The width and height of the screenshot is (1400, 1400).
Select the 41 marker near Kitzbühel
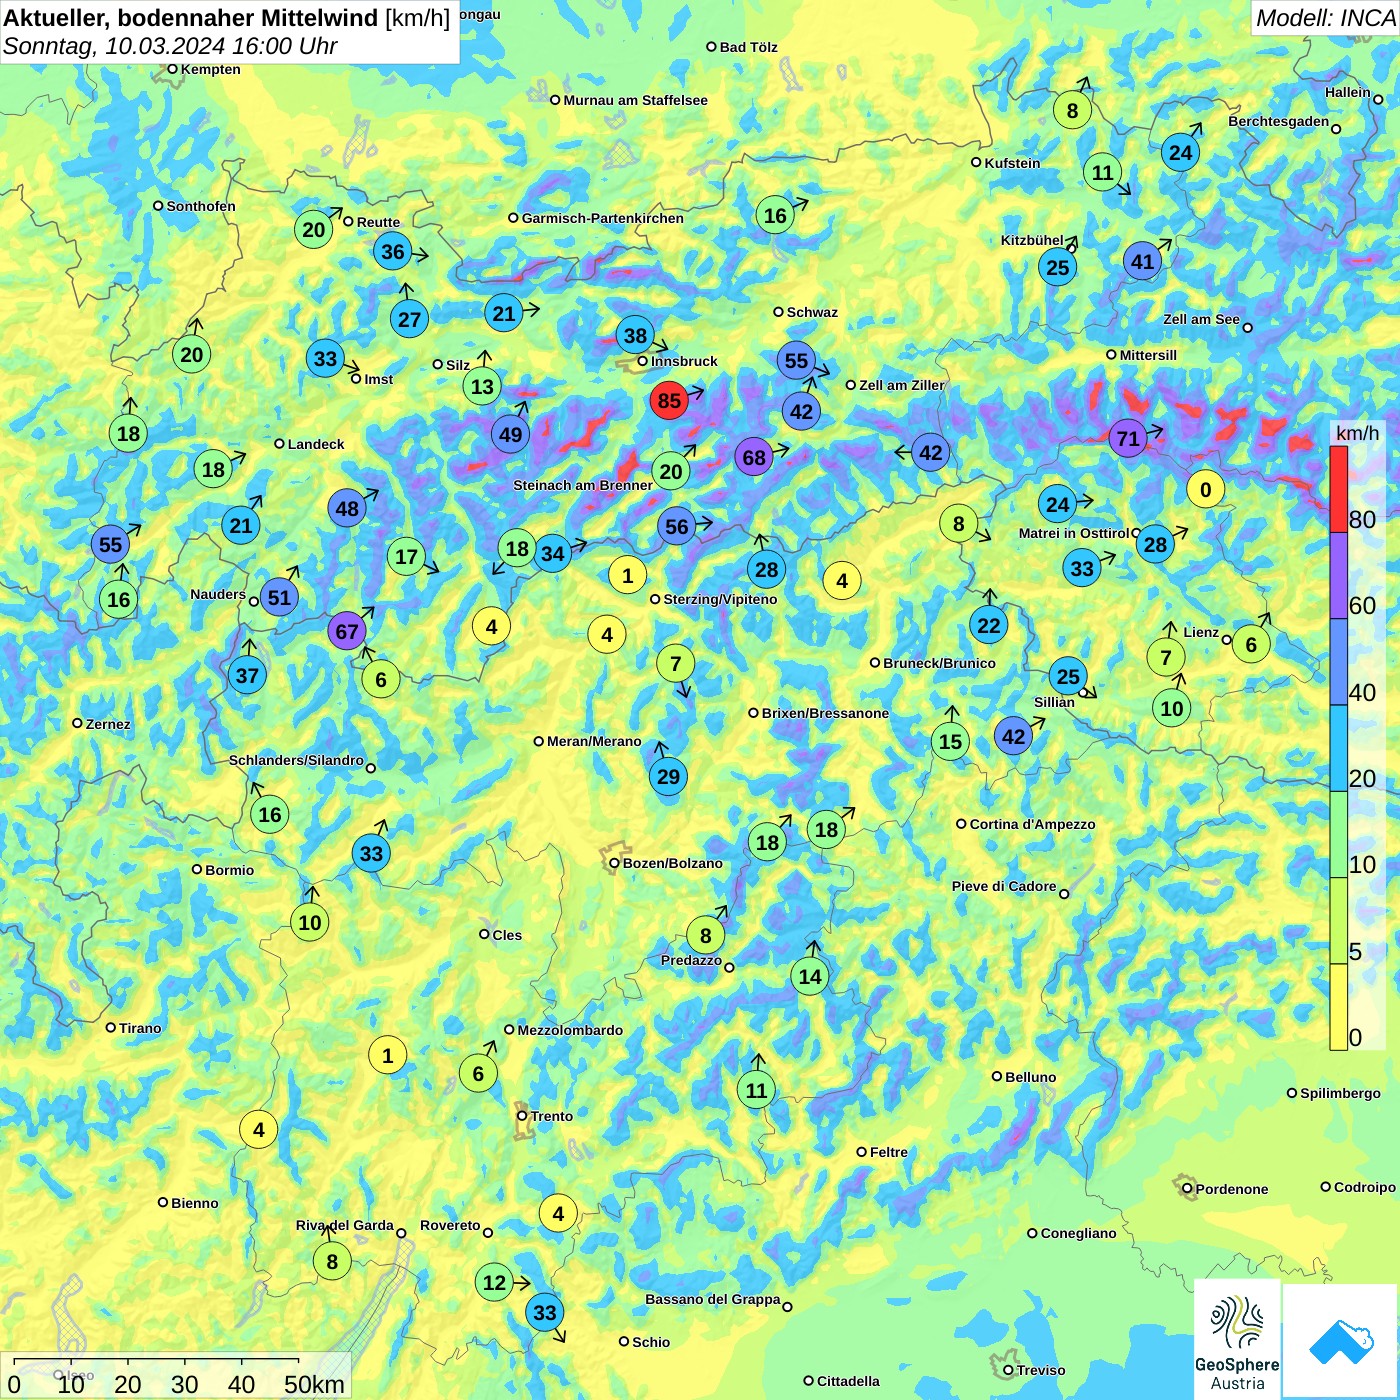[x=1143, y=262]
